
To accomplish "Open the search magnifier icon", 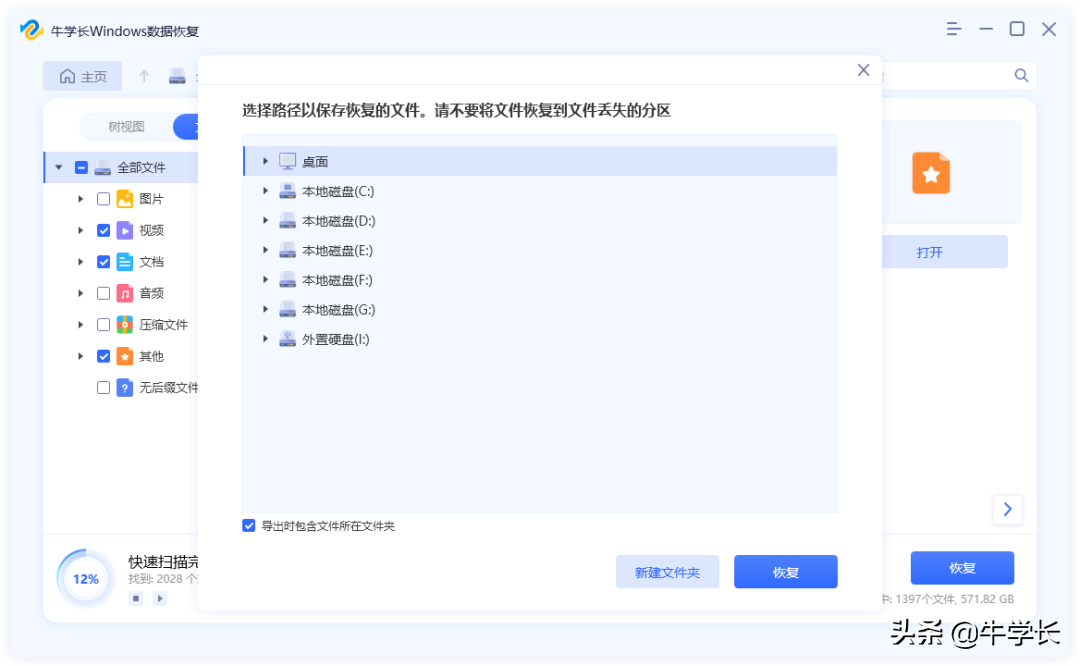I will coord(1020,74).
